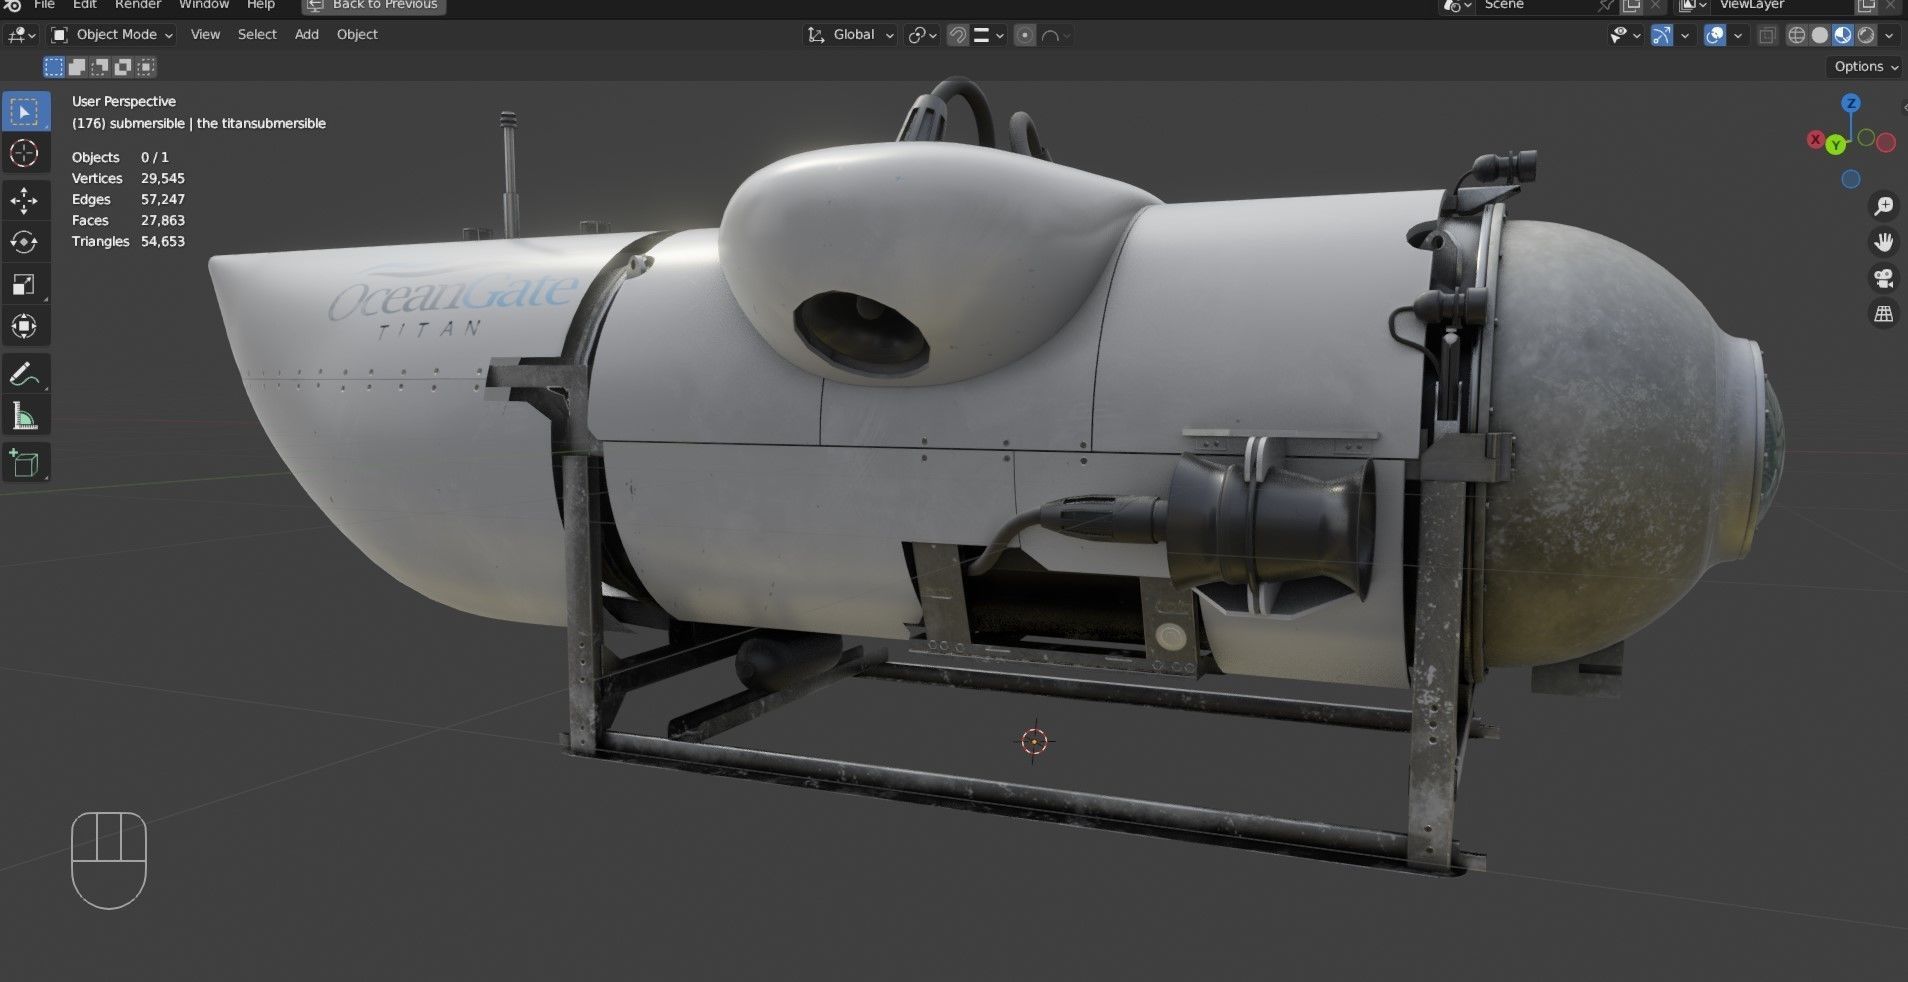Screen dimensions: 1908x982
Task: Set selection mode to subtract
Action: 100,67
